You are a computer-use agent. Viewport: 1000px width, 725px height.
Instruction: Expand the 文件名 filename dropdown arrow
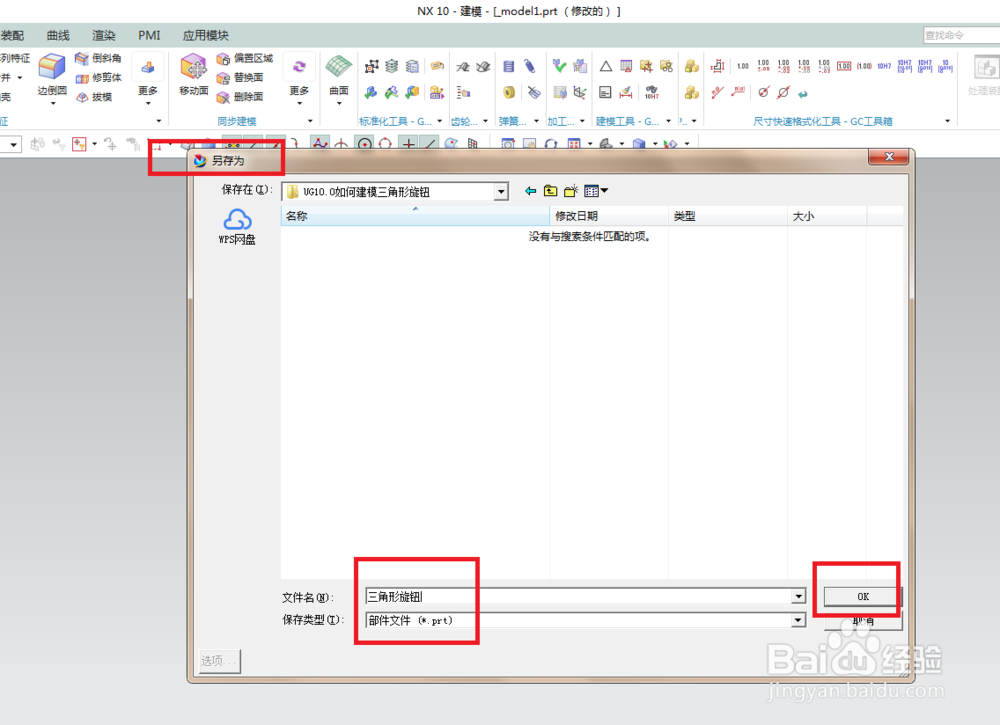pyautogui.click(x=798, y=596)
